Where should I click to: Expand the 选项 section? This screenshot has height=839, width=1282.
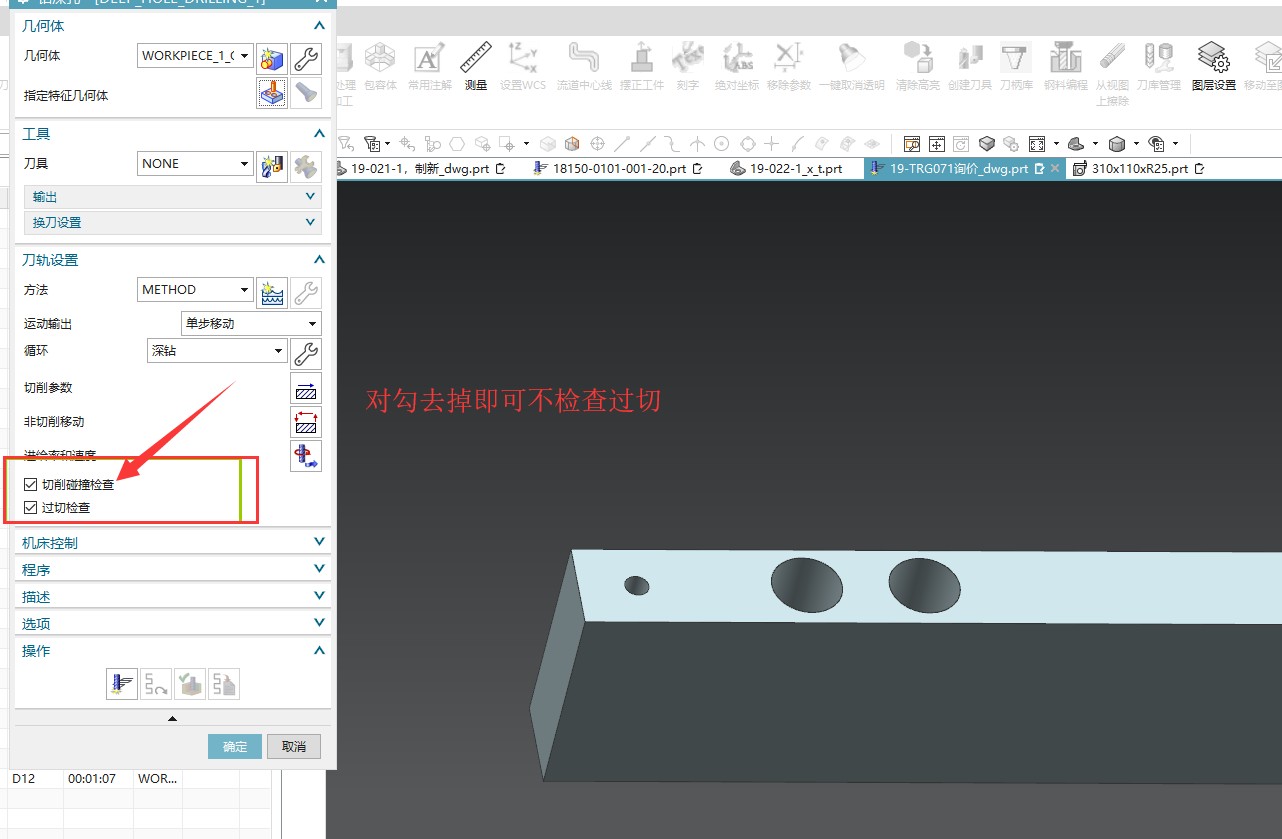(x=172, y=624)
